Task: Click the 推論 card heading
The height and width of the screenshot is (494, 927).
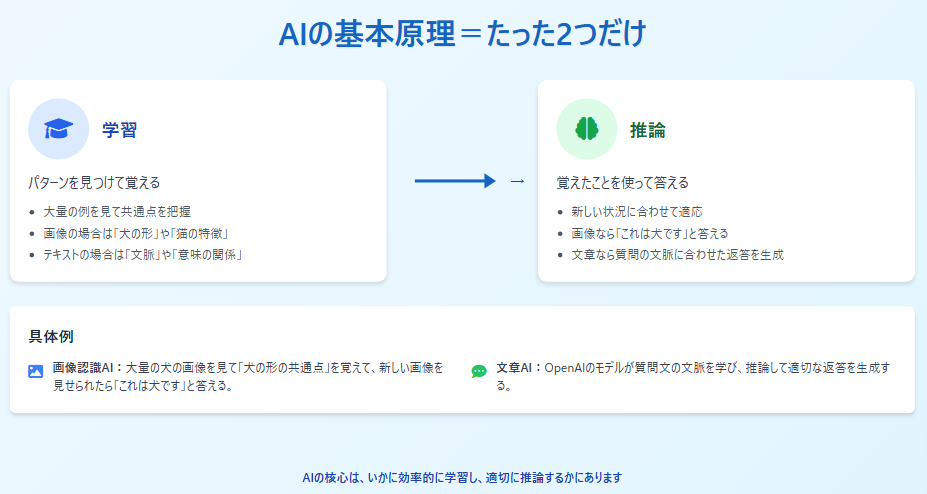Action: (647, 130)
